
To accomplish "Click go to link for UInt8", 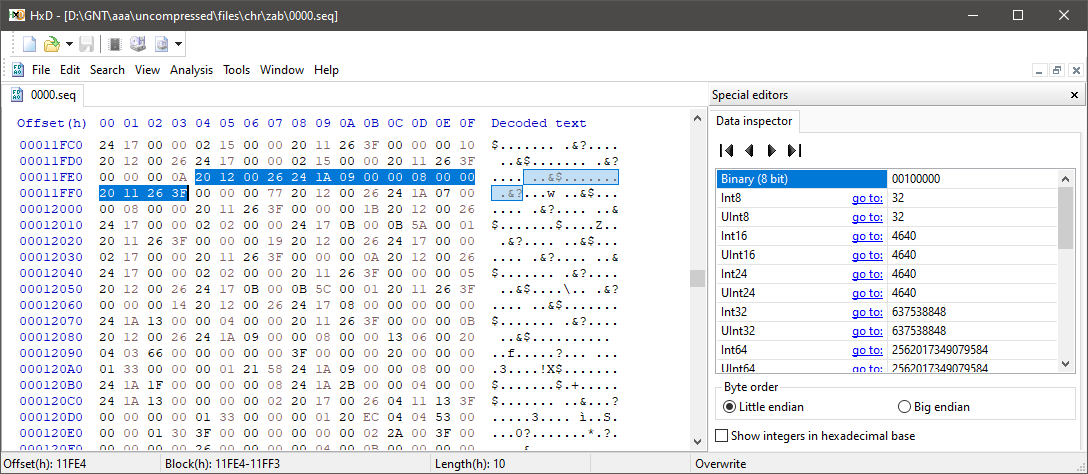I will pos(867,217).
